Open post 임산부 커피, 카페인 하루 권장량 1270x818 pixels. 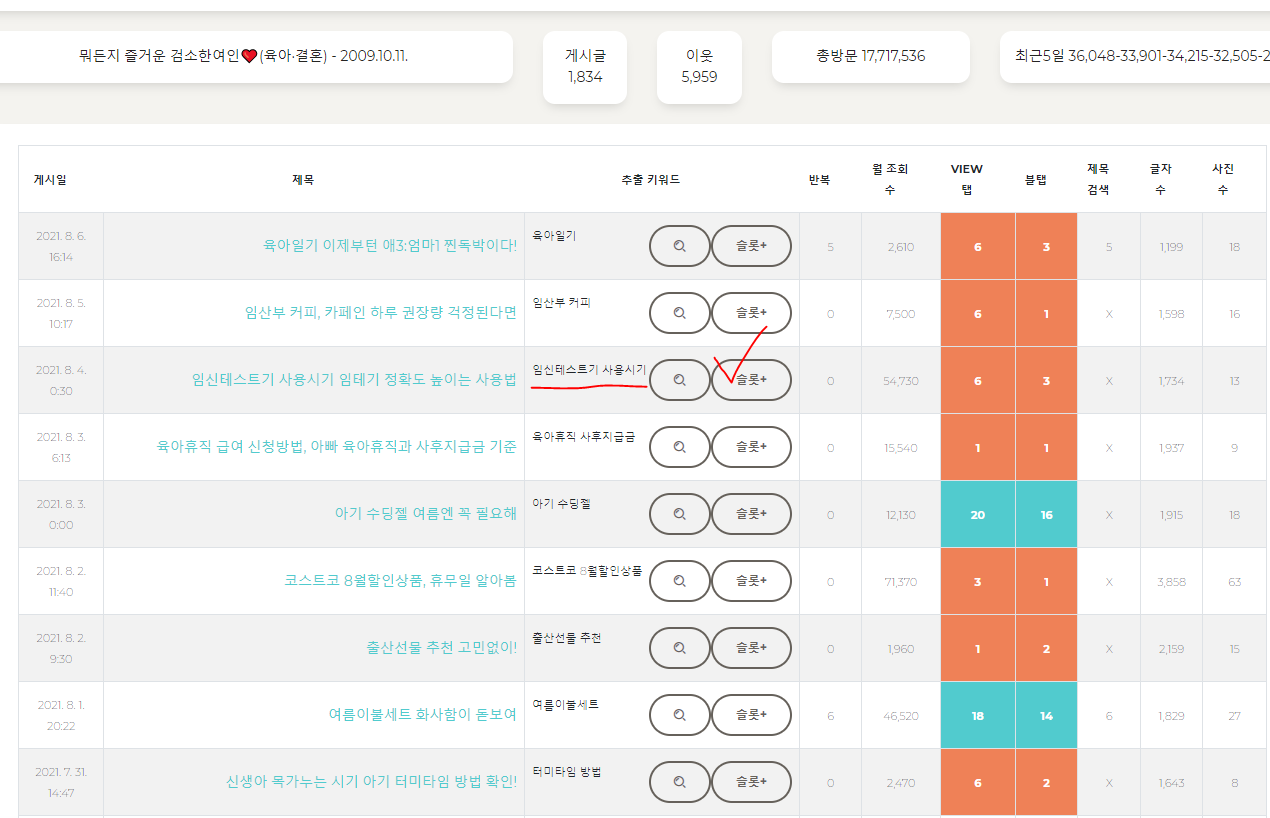point(381,312)
